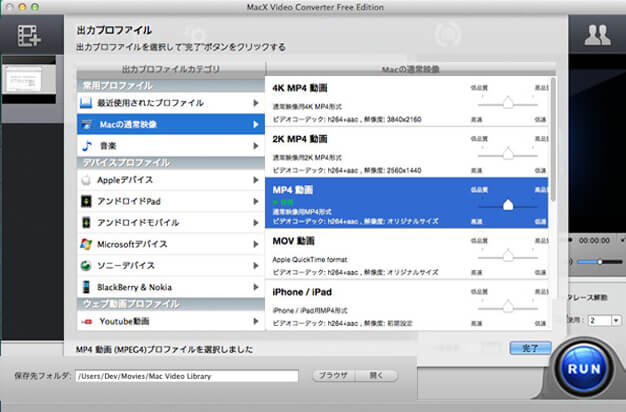Click the MOV video quality slider
The width and height of the screenshot is (626, 412).
pos(508,256)
